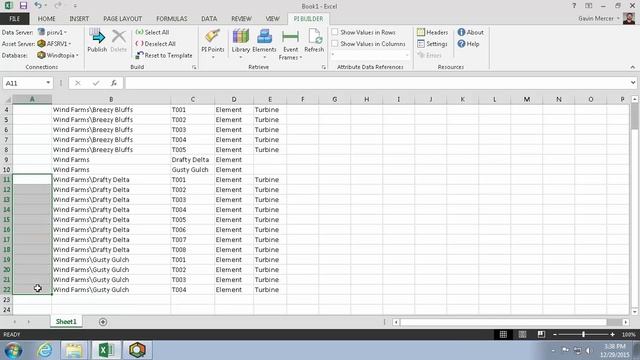Expand the formula bar
640x360 pixels.
pos(633,83)
